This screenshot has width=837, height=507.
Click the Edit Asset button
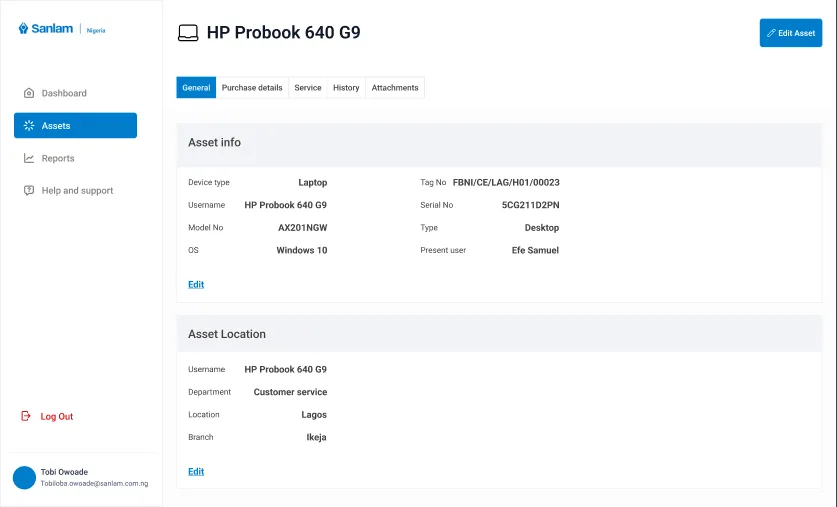pyautogui.click(x=791, y=33)
